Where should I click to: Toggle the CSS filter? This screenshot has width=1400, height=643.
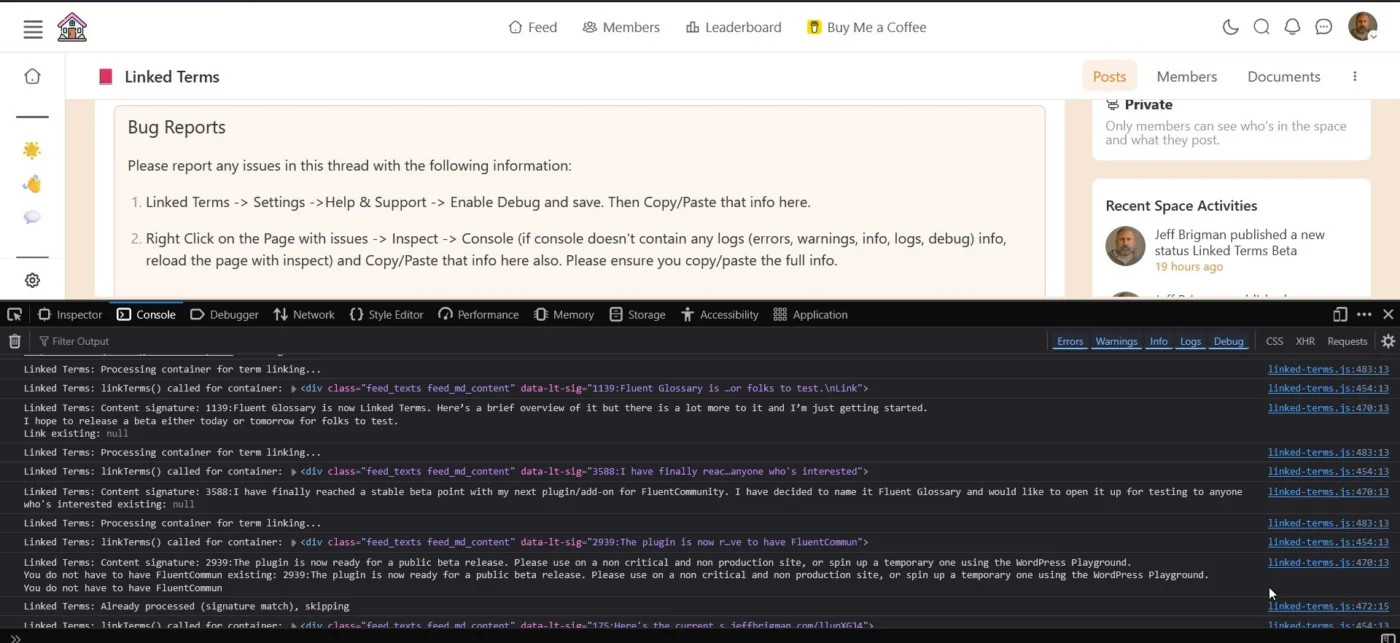[x=1274, y=341]
